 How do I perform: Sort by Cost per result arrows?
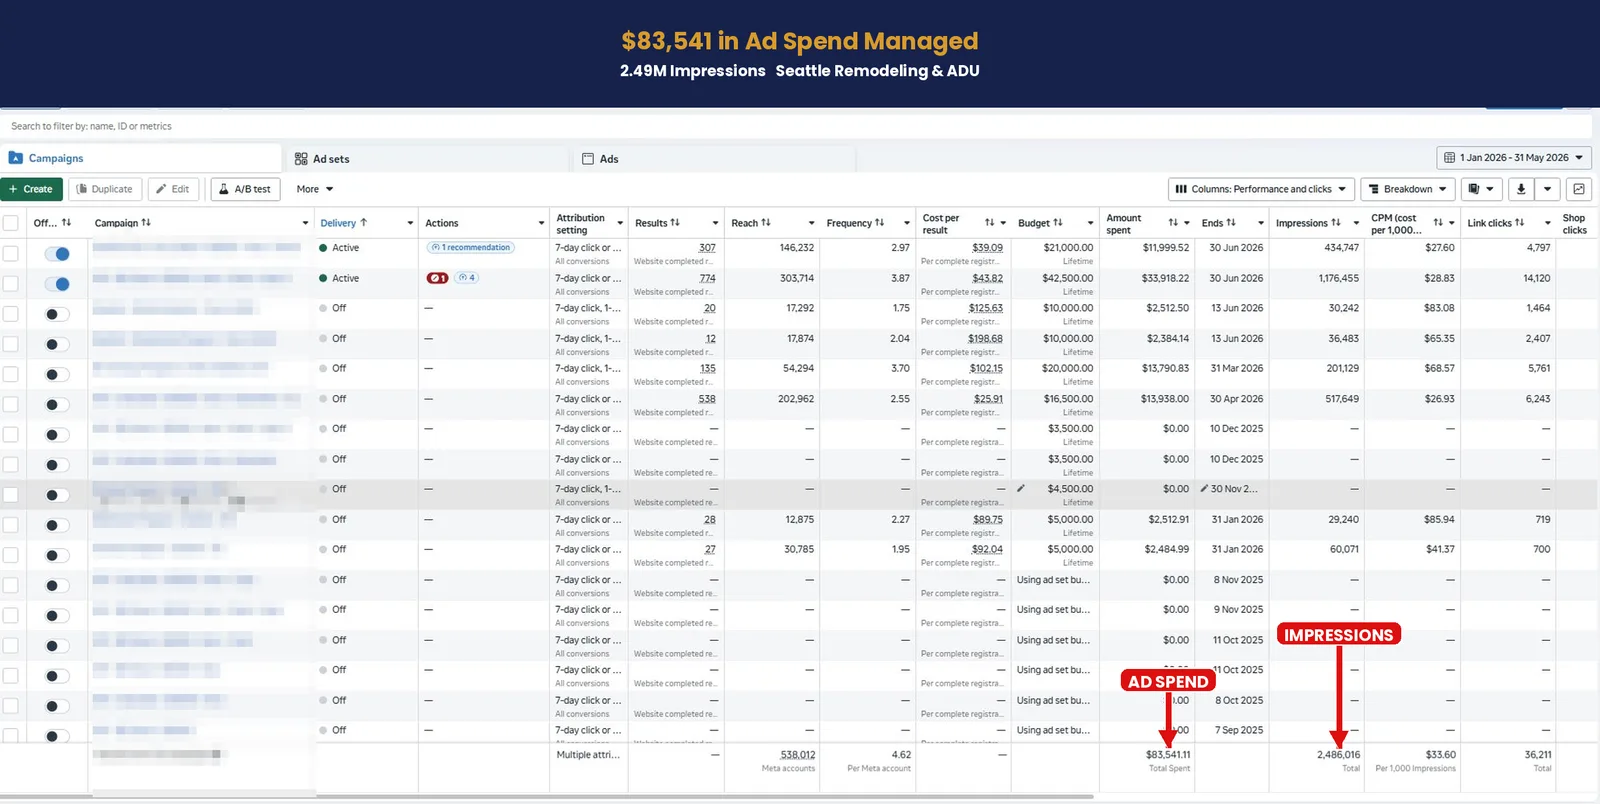tap(989, 223)
